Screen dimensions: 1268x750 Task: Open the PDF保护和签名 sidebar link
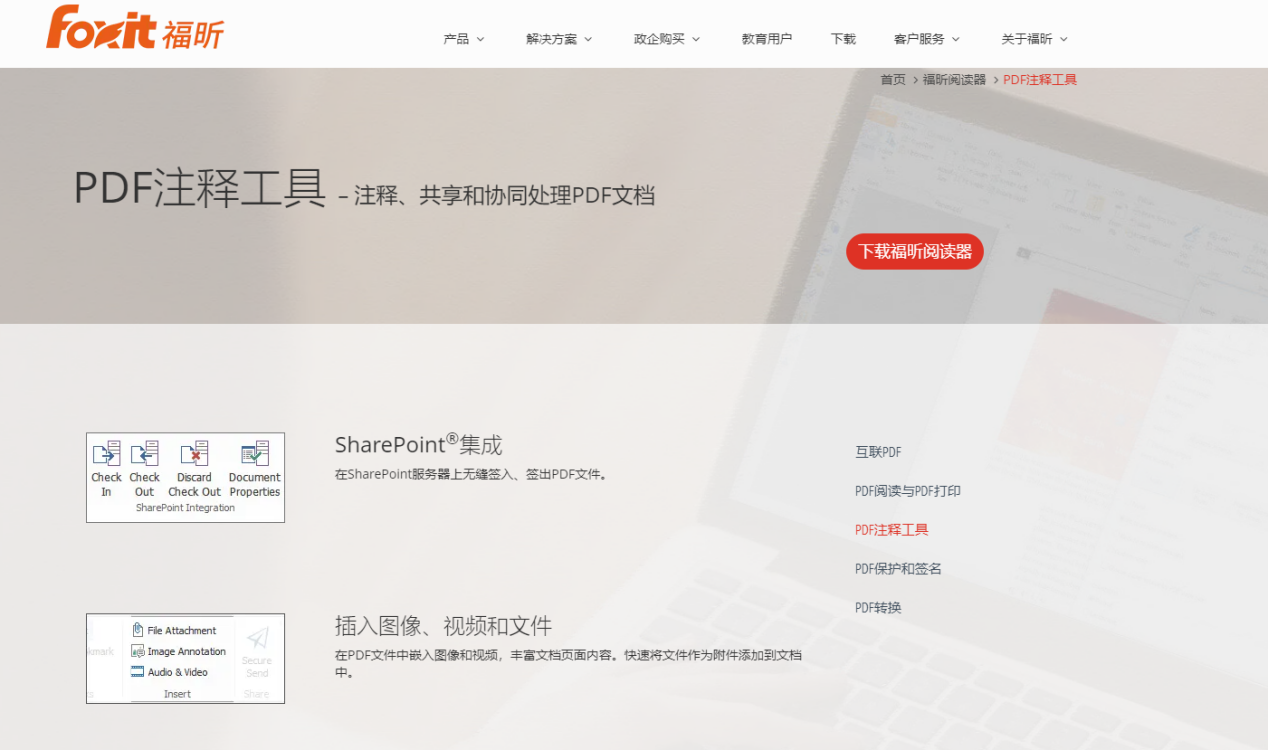(x=898, y=569)
